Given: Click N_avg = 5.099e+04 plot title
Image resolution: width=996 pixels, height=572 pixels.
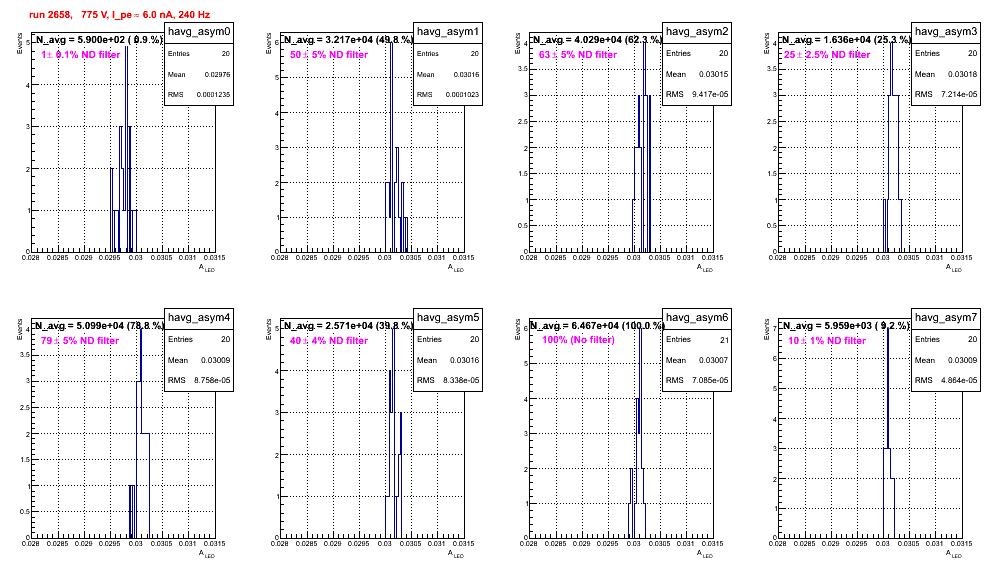Looking at the screenshot, I should pos(99,325).
